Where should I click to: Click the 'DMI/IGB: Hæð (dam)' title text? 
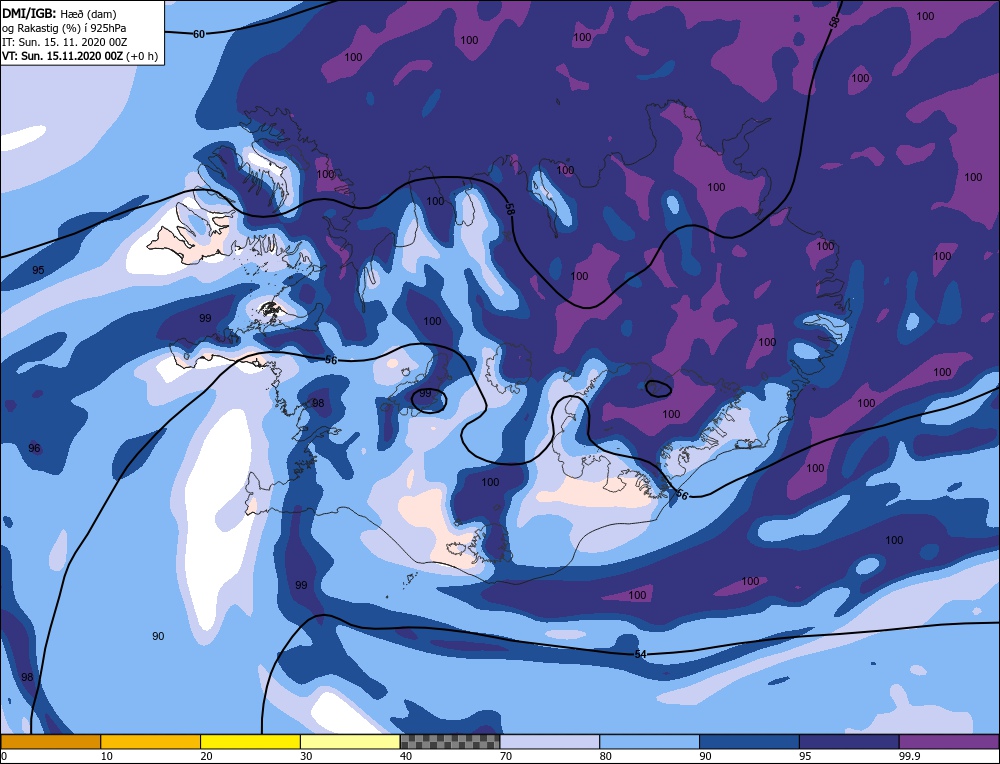[59, 13]
